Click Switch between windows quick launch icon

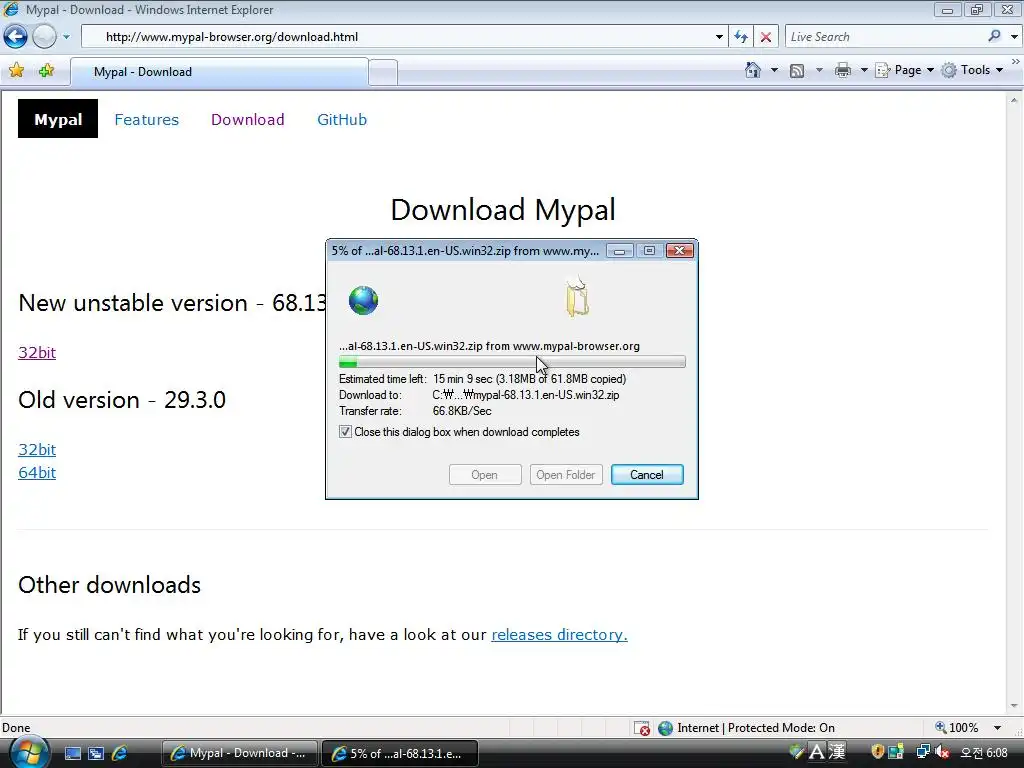coord(96,753)
